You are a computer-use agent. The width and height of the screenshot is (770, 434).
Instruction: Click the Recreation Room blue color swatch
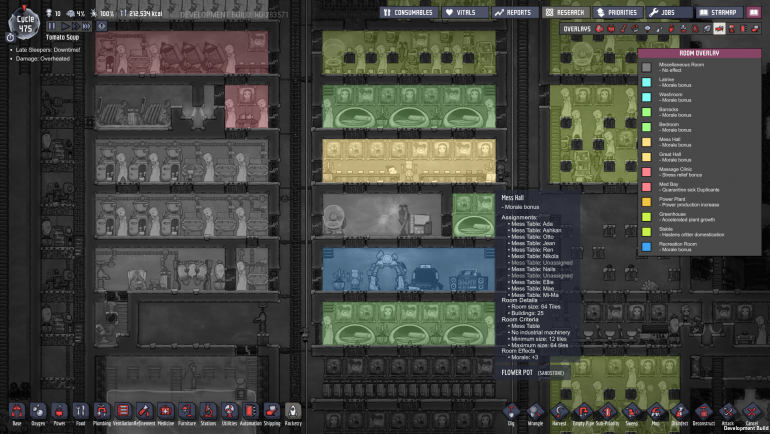(x=647, y=246)
